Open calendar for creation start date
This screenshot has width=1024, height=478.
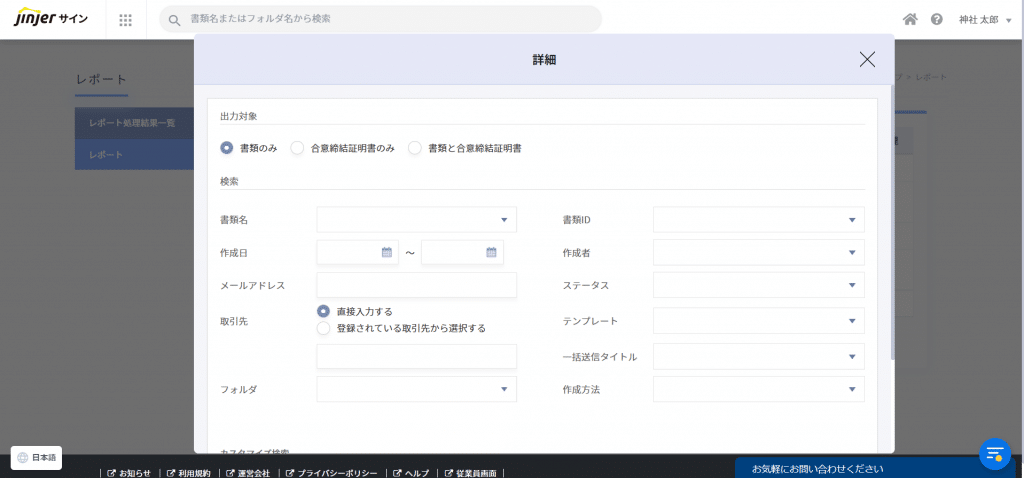387,252
